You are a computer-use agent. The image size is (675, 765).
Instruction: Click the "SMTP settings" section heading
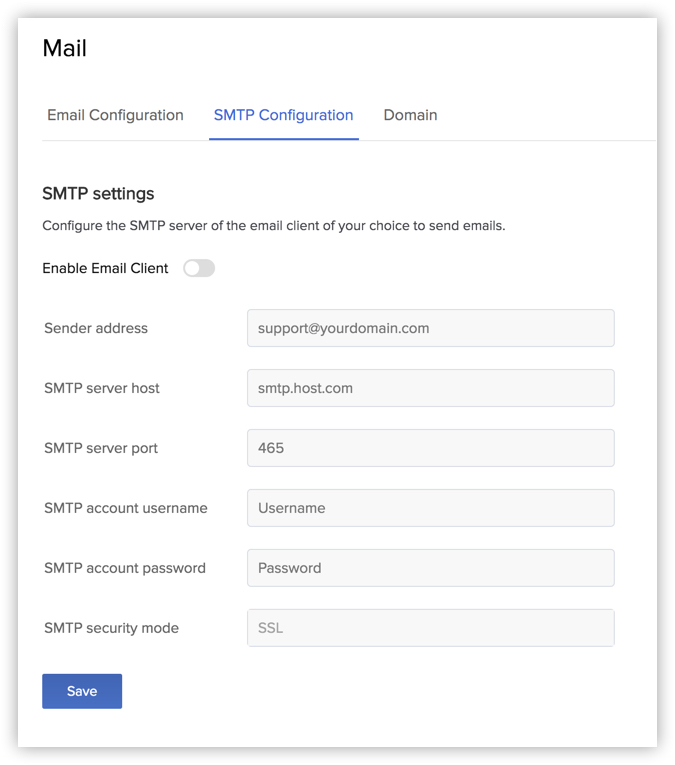(x=98, y=193)
